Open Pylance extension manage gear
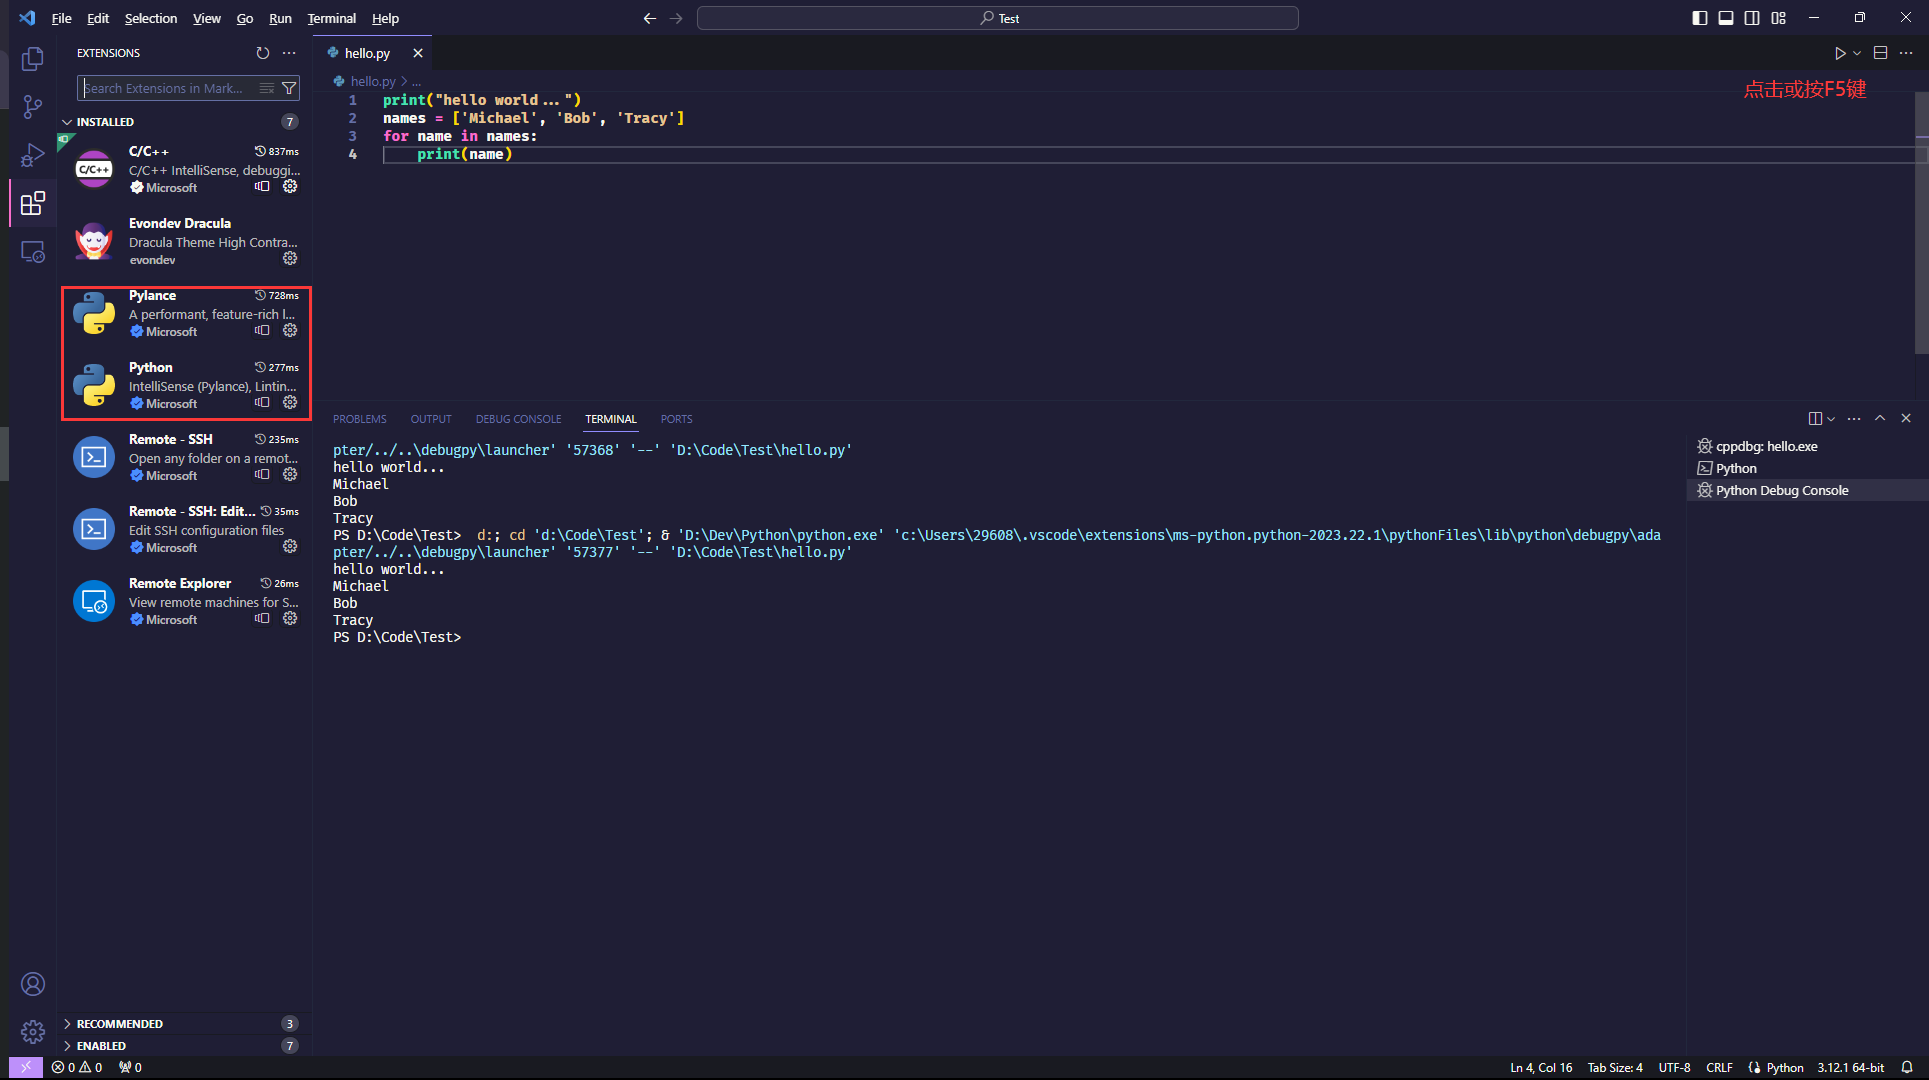Image resolution: width=1929 pixels, height=1080 pixels. tap(290, 330)
